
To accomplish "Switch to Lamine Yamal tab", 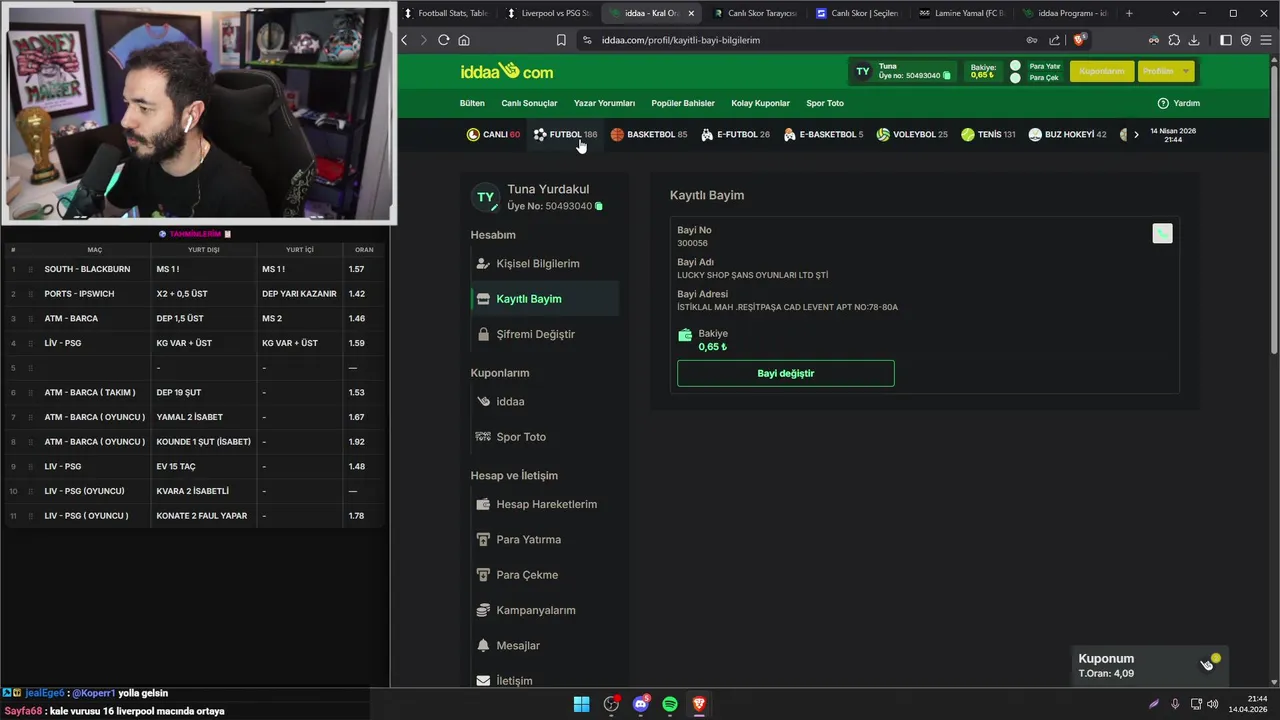I will pyautogui.click(x=960, y=13).
